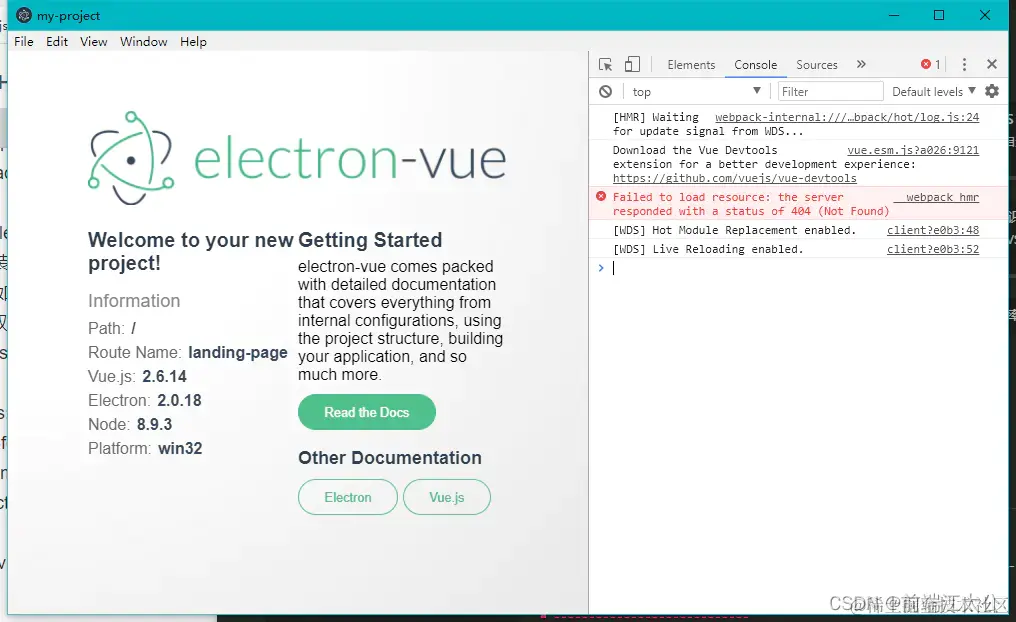Click the 'Welcome to your new project!' heading
Image resolution: width=1016 pixels, height=622 pixels.
(x=190, y=251)
